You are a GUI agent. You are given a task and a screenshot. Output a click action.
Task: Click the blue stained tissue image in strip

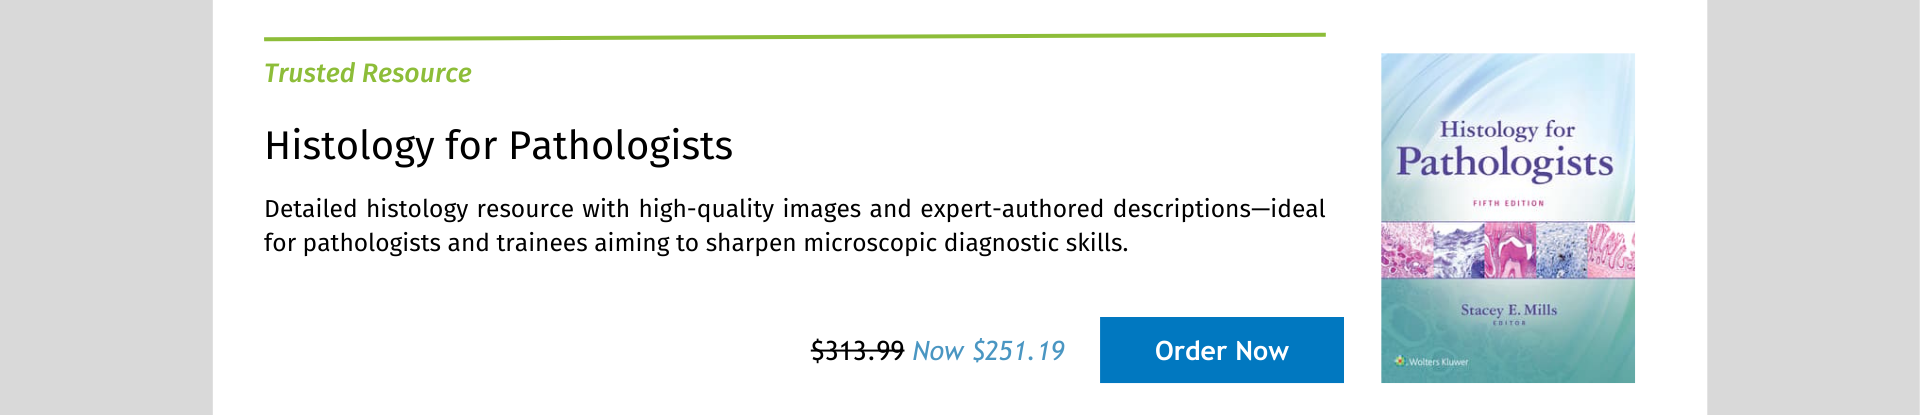click(x=1562, y=250)
